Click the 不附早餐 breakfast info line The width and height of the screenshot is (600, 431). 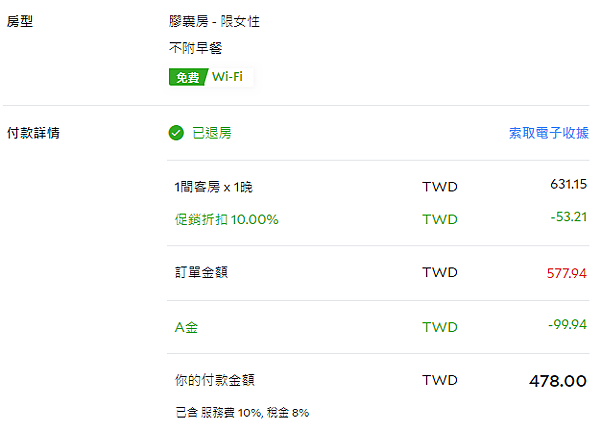196,48
